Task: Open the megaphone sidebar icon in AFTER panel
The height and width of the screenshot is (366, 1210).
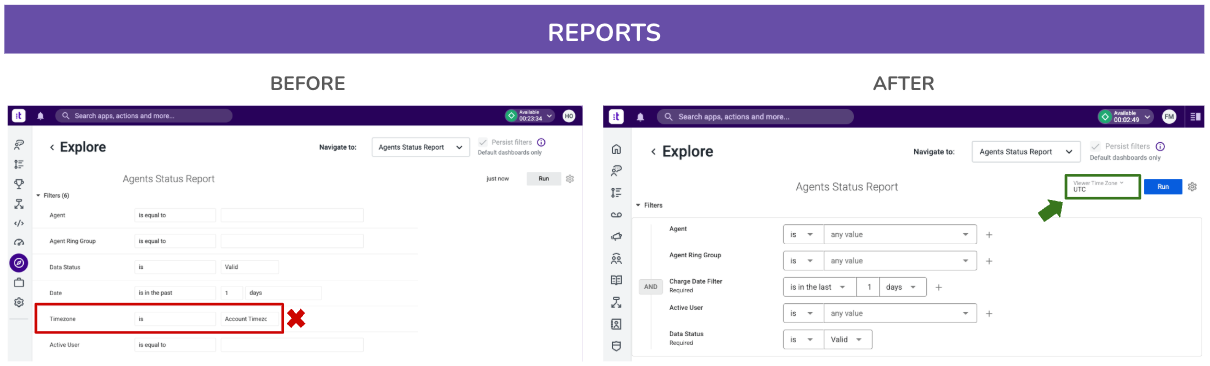Action: 617,236
